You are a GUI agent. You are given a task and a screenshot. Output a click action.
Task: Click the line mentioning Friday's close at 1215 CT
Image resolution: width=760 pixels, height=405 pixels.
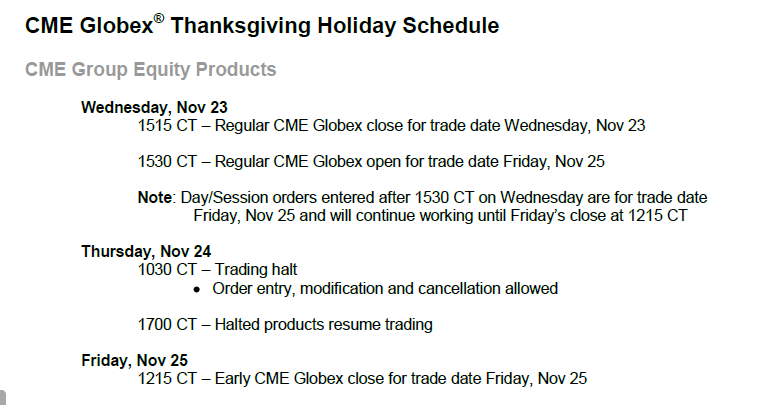440,216
